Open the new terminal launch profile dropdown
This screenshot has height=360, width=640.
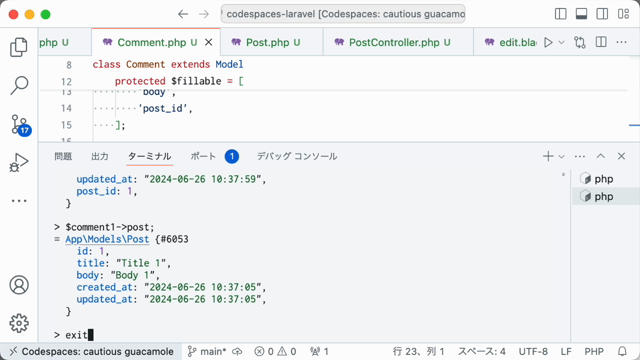point(562,156)
